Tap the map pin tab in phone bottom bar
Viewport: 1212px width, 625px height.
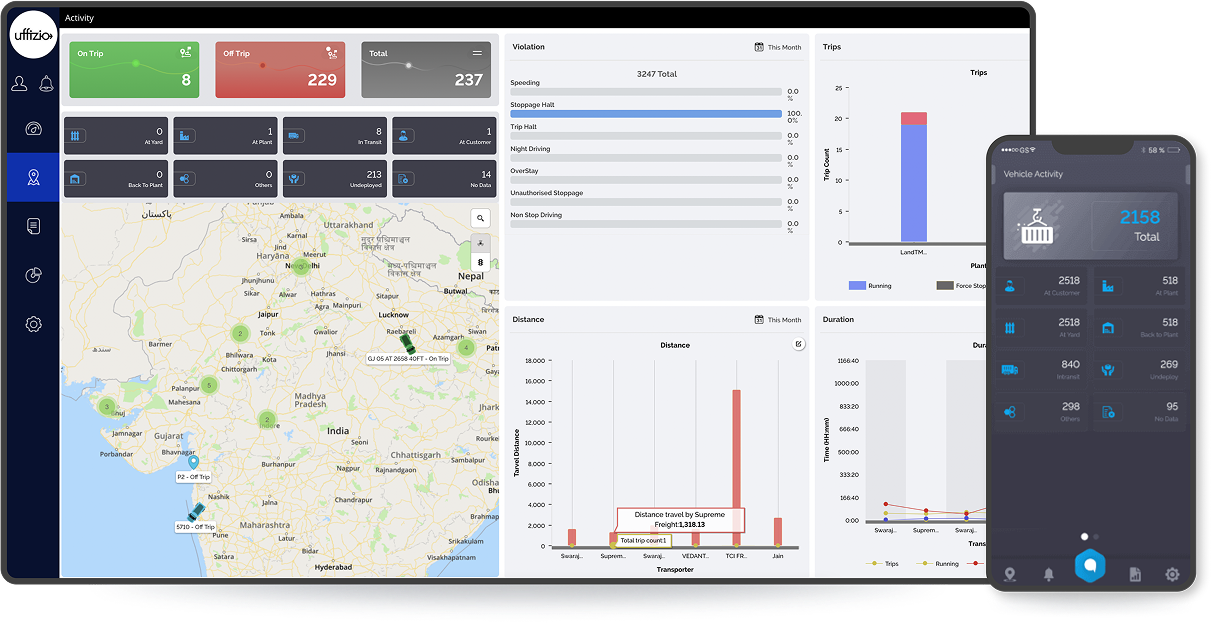point(1010,574)
